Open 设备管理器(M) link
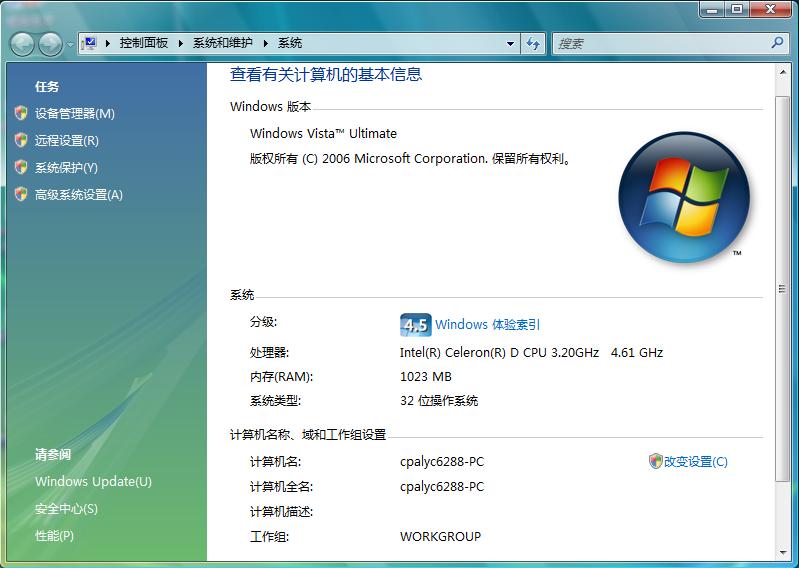 coord(75,114)
